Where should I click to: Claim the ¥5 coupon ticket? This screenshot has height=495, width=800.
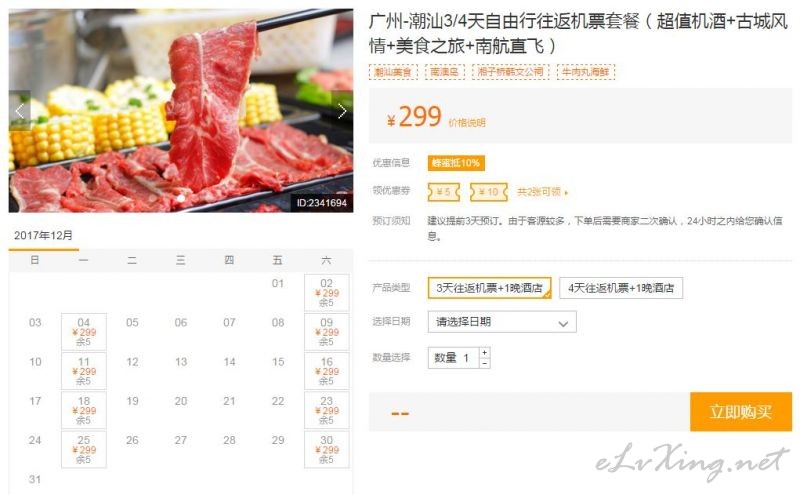[x=443, y=192]
